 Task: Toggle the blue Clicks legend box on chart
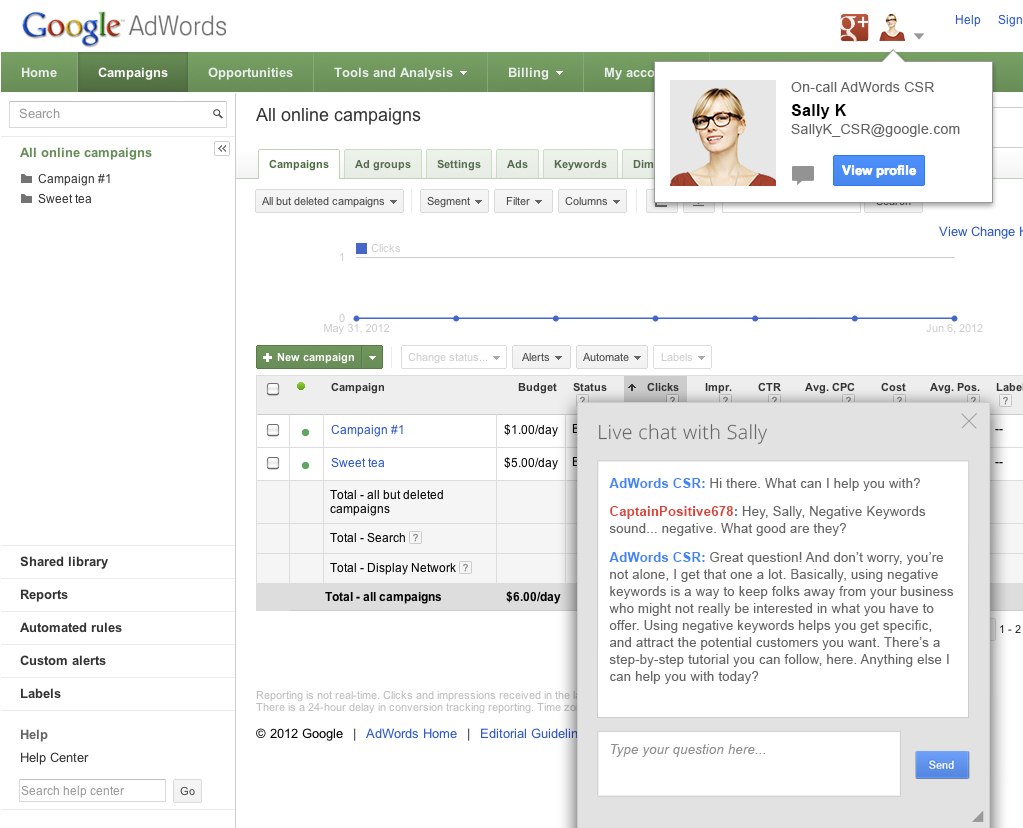pyautogui.click(x=361, y=248)
